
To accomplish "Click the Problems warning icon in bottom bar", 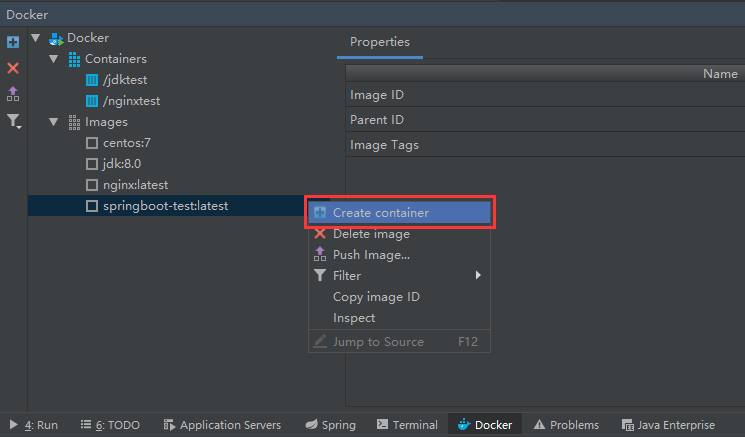I will click(539, 424).
